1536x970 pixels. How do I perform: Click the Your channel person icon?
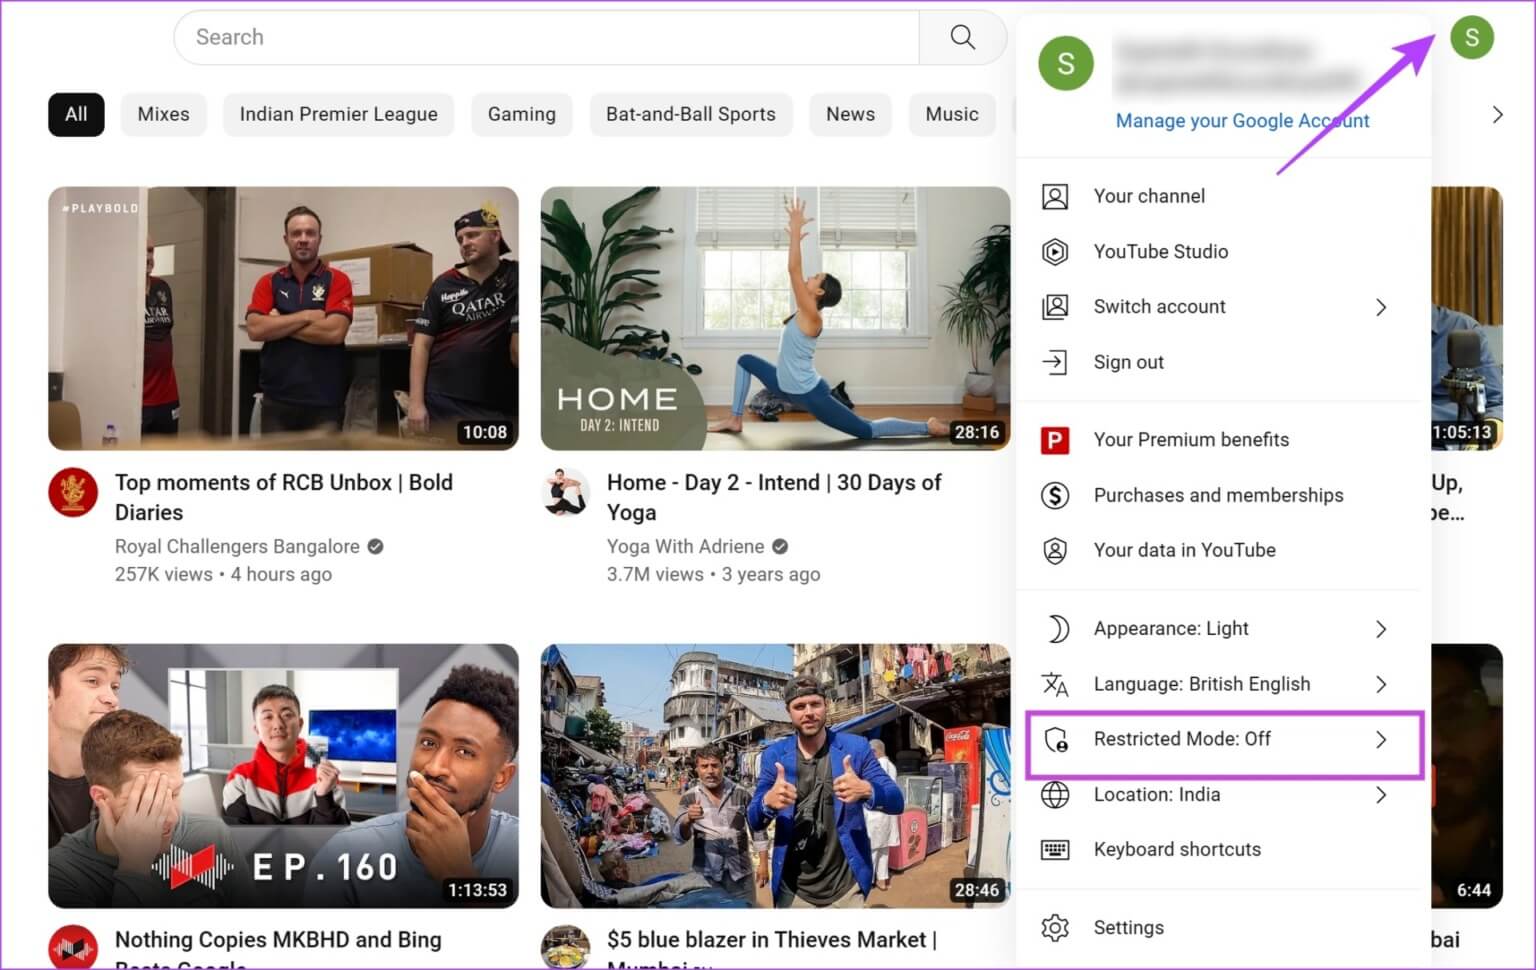click(1055, 196)
